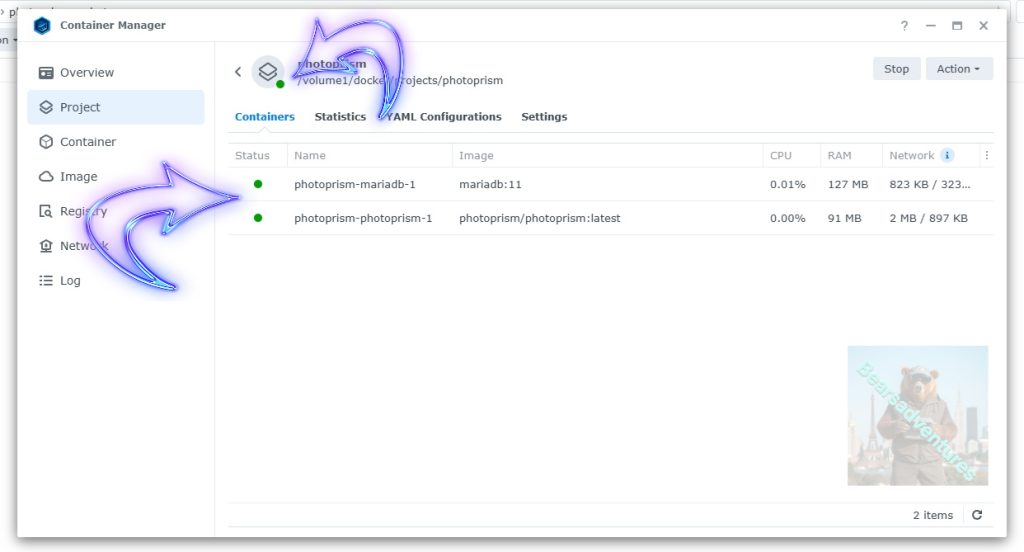The width and height of the screenshot is (1024, 552).
Task: Switch to the Statistics tab
Action: 340,117
